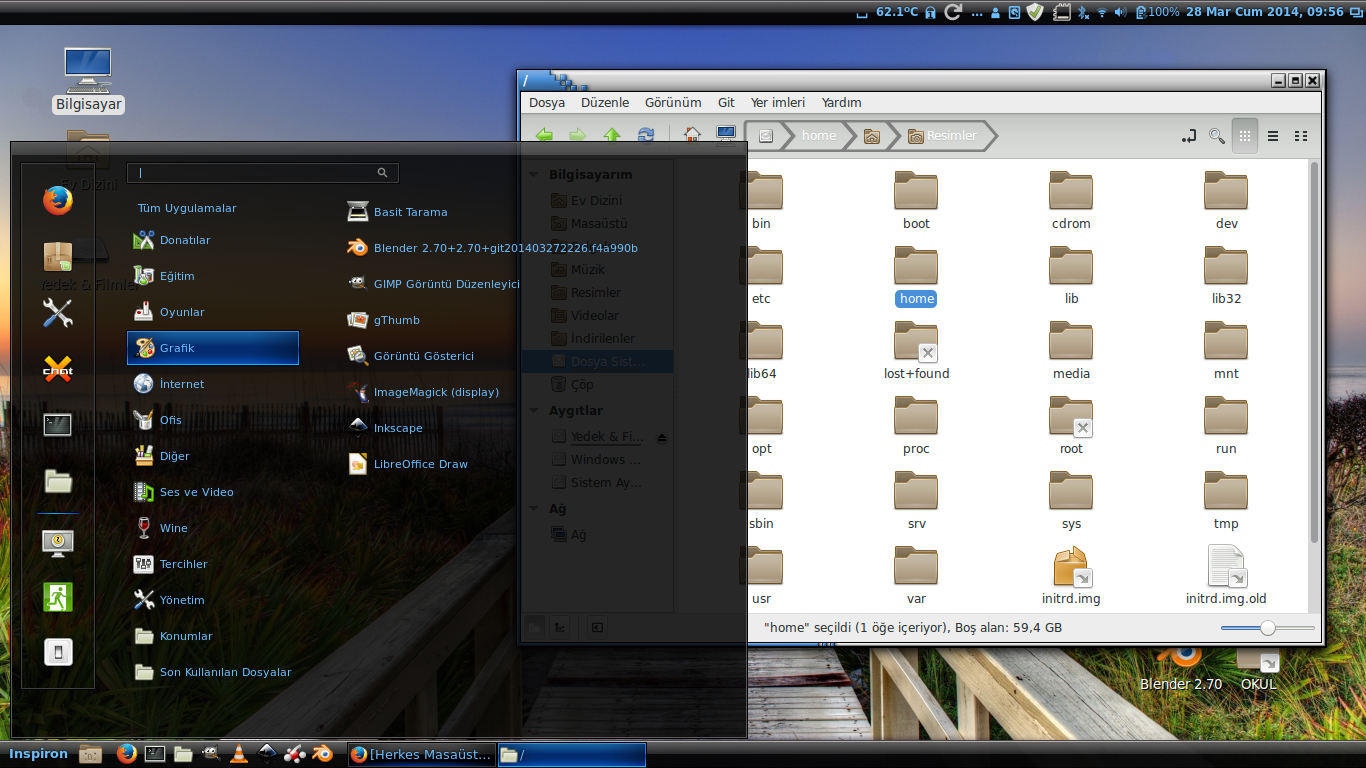Click the menu search input field
1366x768 pixels.
pyautogui.click(x=263, y=172)
